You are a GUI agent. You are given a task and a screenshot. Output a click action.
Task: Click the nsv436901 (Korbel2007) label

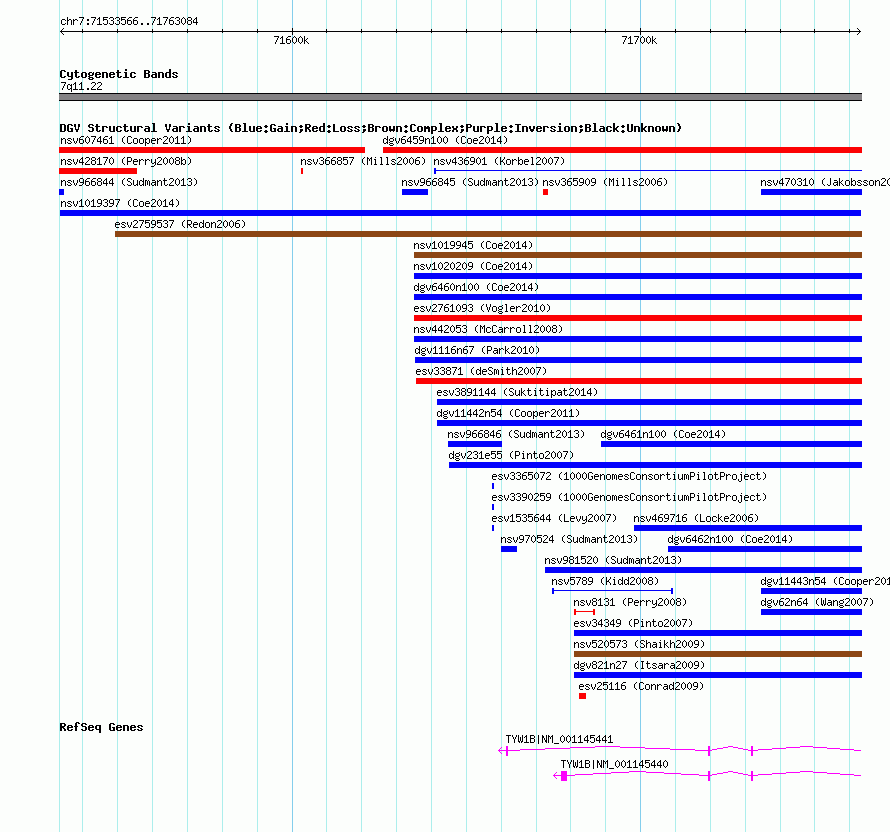499,161
